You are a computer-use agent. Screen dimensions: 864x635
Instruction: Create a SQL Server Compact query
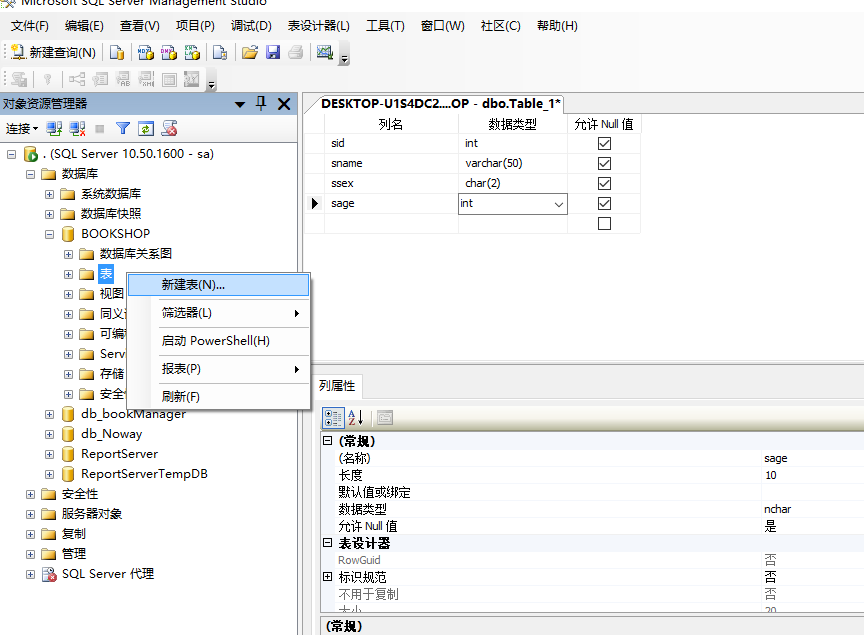220,52
